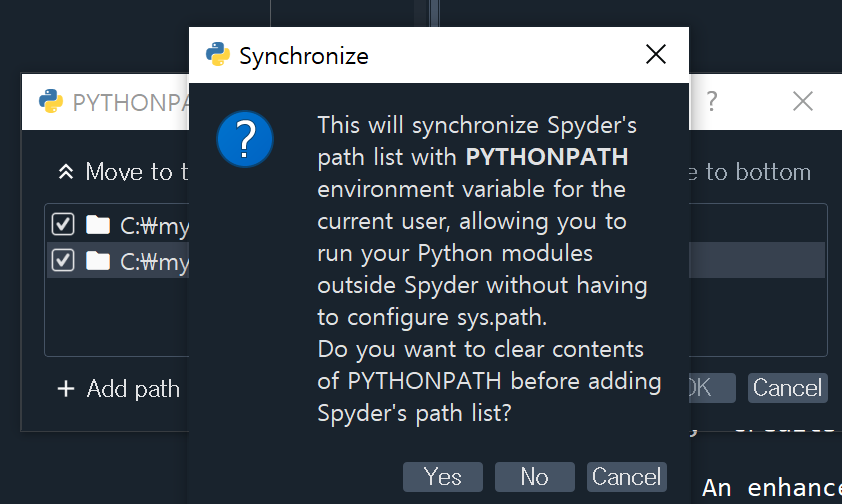The width and height of the screenshot is (842, 504).
Task: Select the second highlighted C:\my path entry
Action: [x=118, y=260]
